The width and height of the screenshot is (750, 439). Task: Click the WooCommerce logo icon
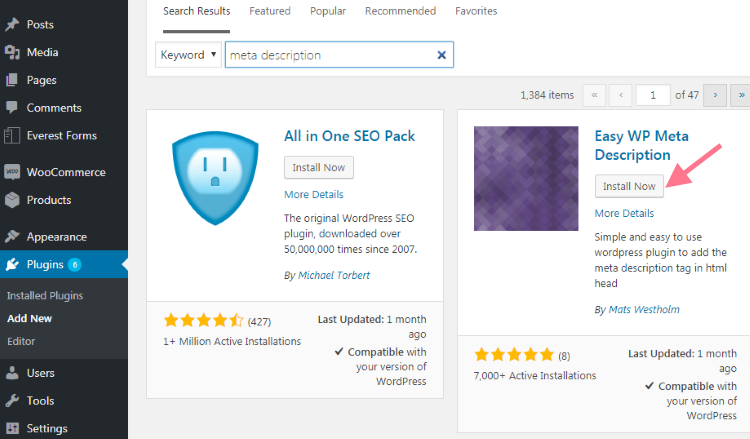point(12,172)
